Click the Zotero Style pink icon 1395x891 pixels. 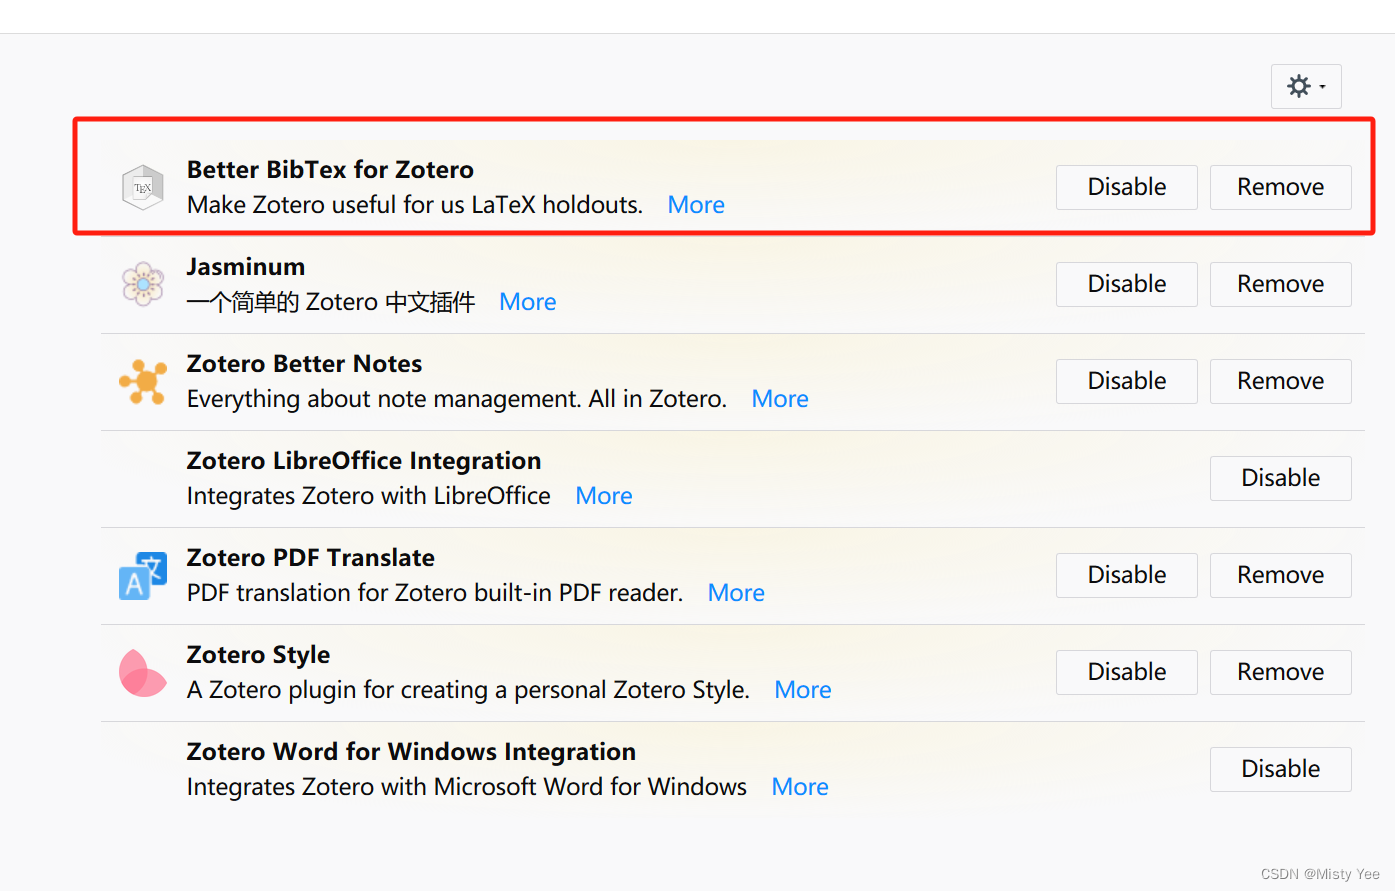[x=143, y=672]
